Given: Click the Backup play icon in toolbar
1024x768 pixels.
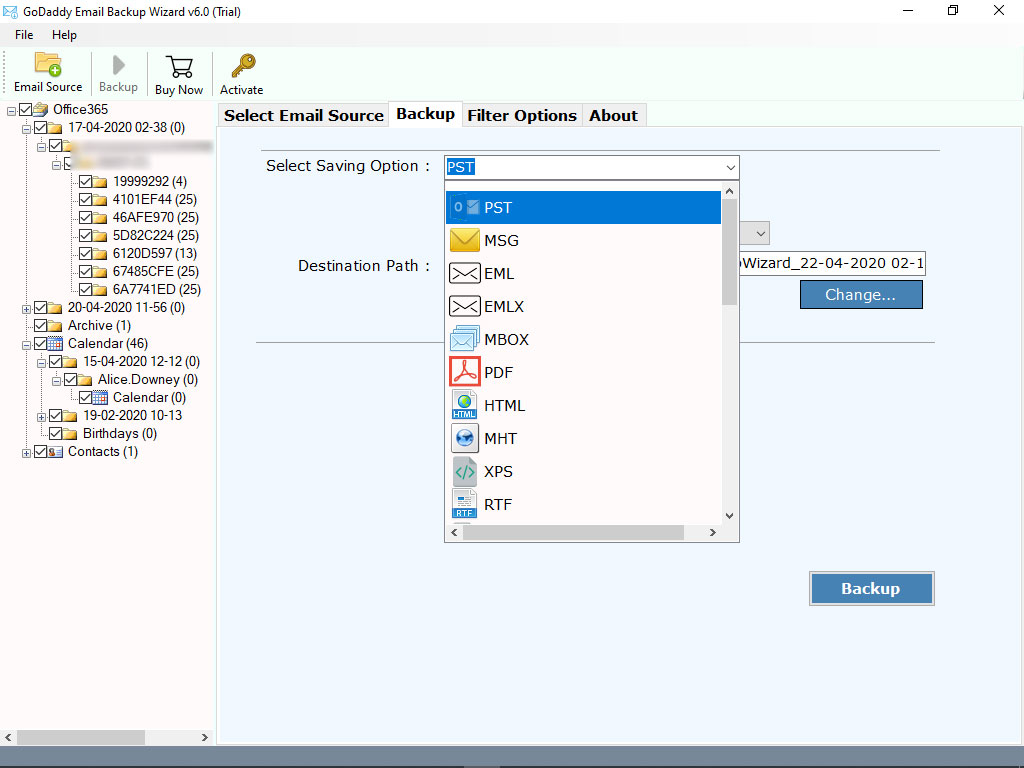Looking at the screenshot, I should 118,65.
